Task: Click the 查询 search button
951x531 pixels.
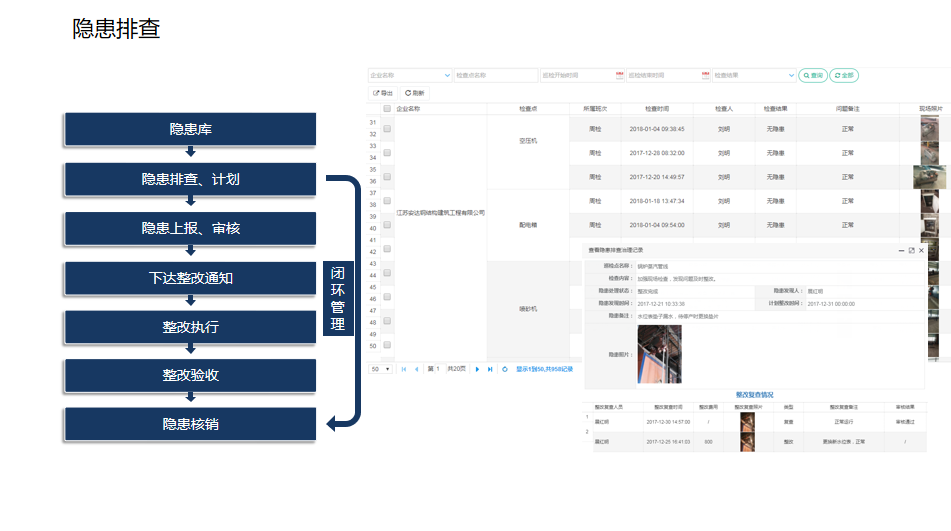Action: click(813, 75)
